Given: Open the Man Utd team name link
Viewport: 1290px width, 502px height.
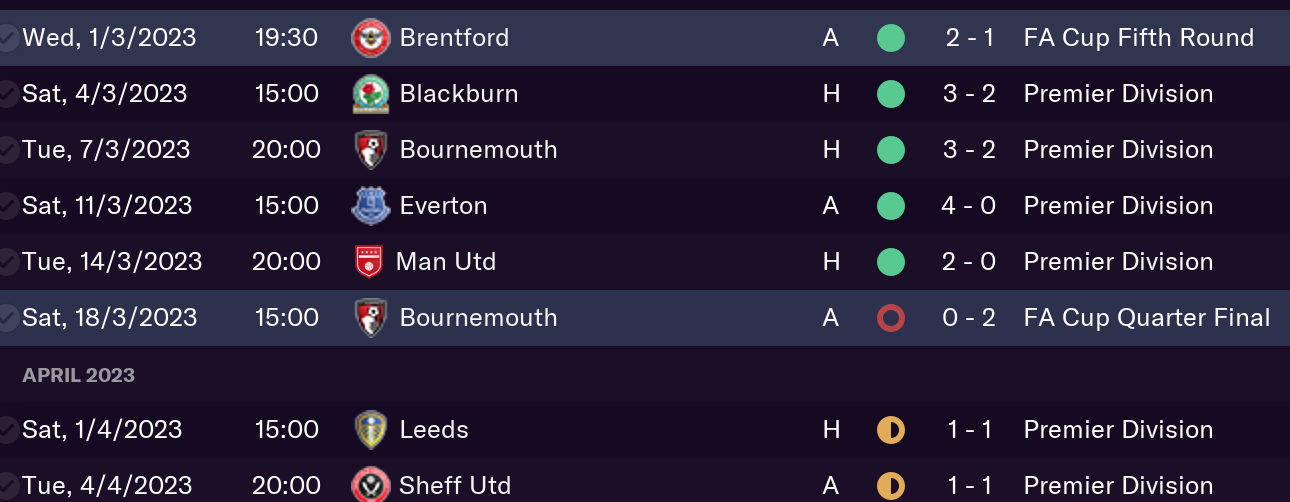Looking at the screenshot, I should pos(446,262).
